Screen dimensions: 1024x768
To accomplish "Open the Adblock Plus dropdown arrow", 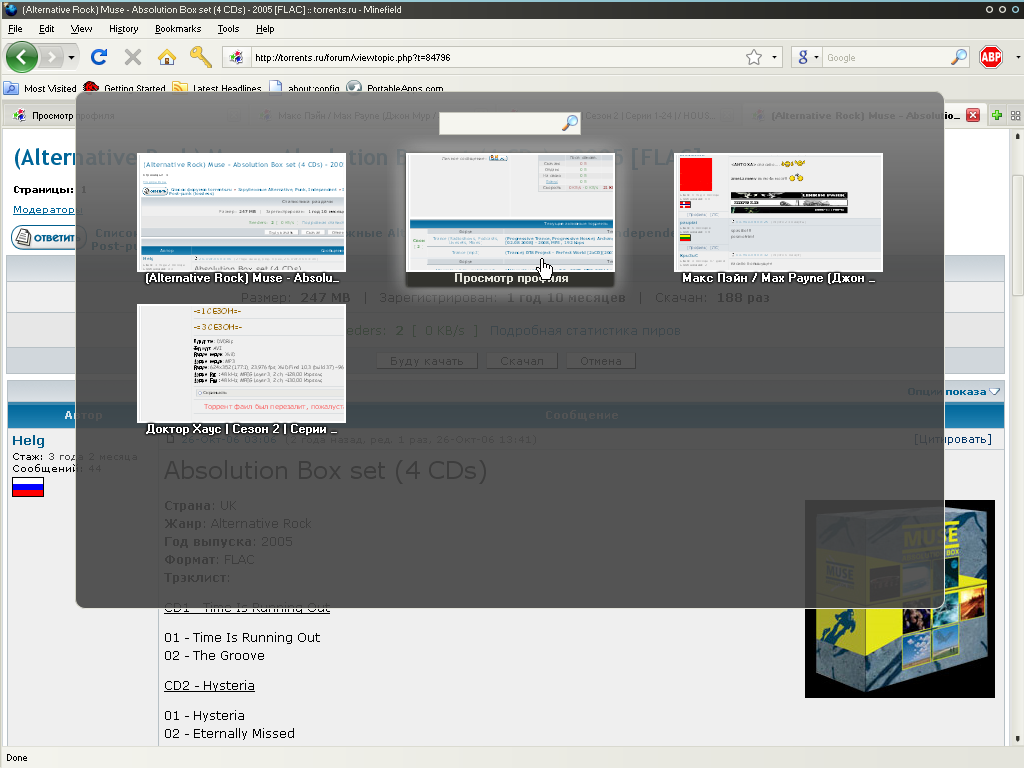I will click(1017, 57).
